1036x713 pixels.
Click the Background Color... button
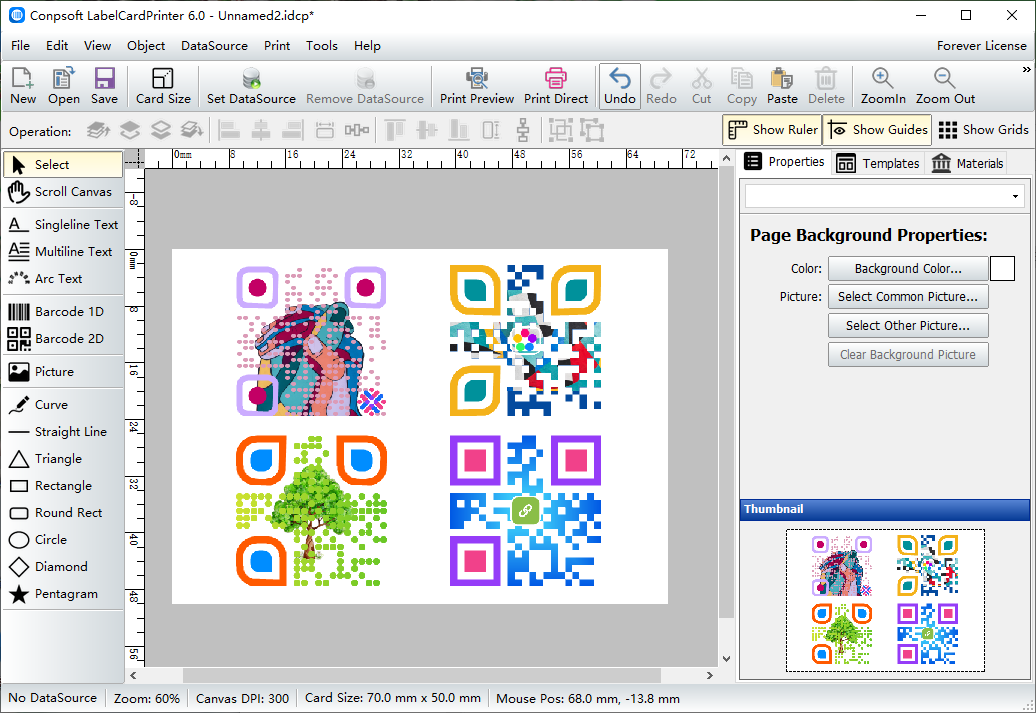[x=908, y=269]
